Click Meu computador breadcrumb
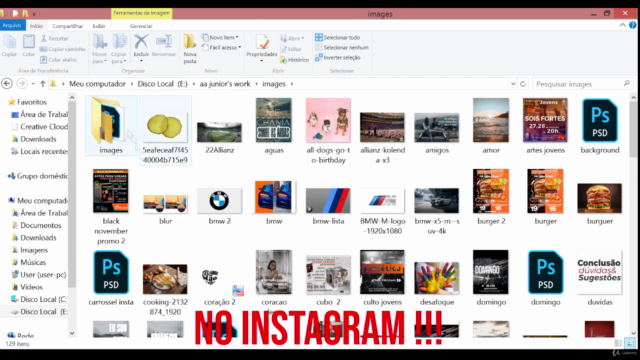Screen dimensions: 640x360 pyautogui.click(x=97, y=84)
